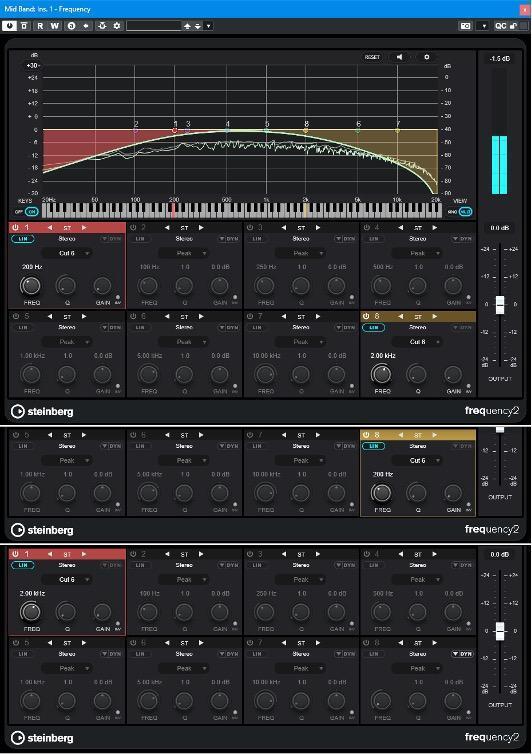Viewport: 532px width, 754px height.
Task: Open the gear settings above the EQ graph
Action: 426,57
